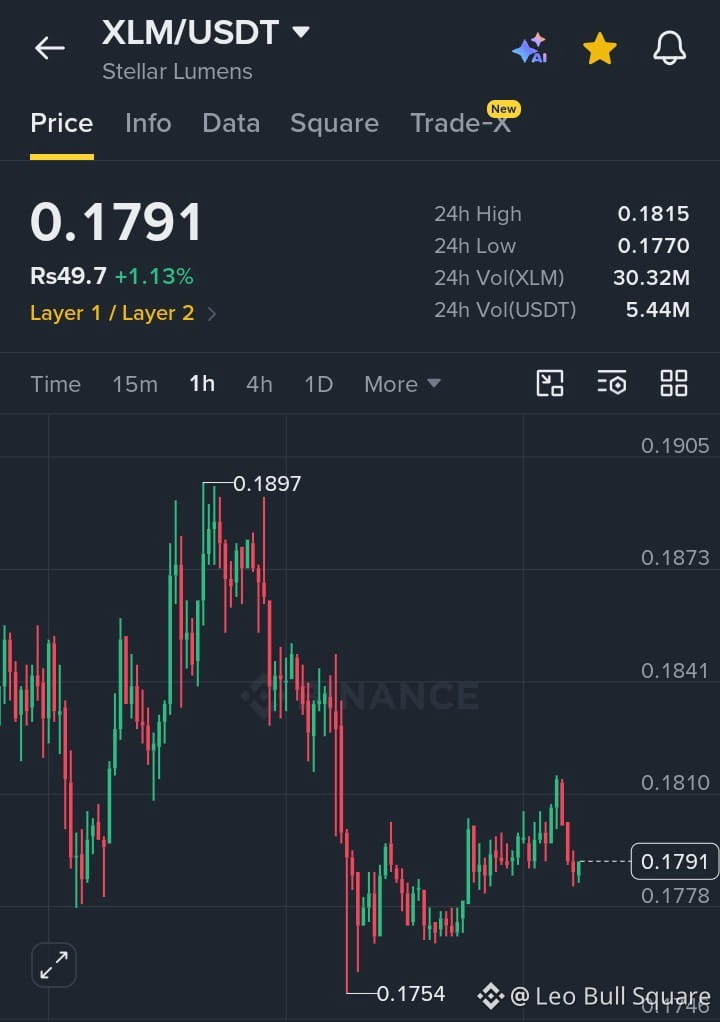Open the AI sparkle assistant icon
This screenshot has width=720, height=1022.
pos(530,48)
